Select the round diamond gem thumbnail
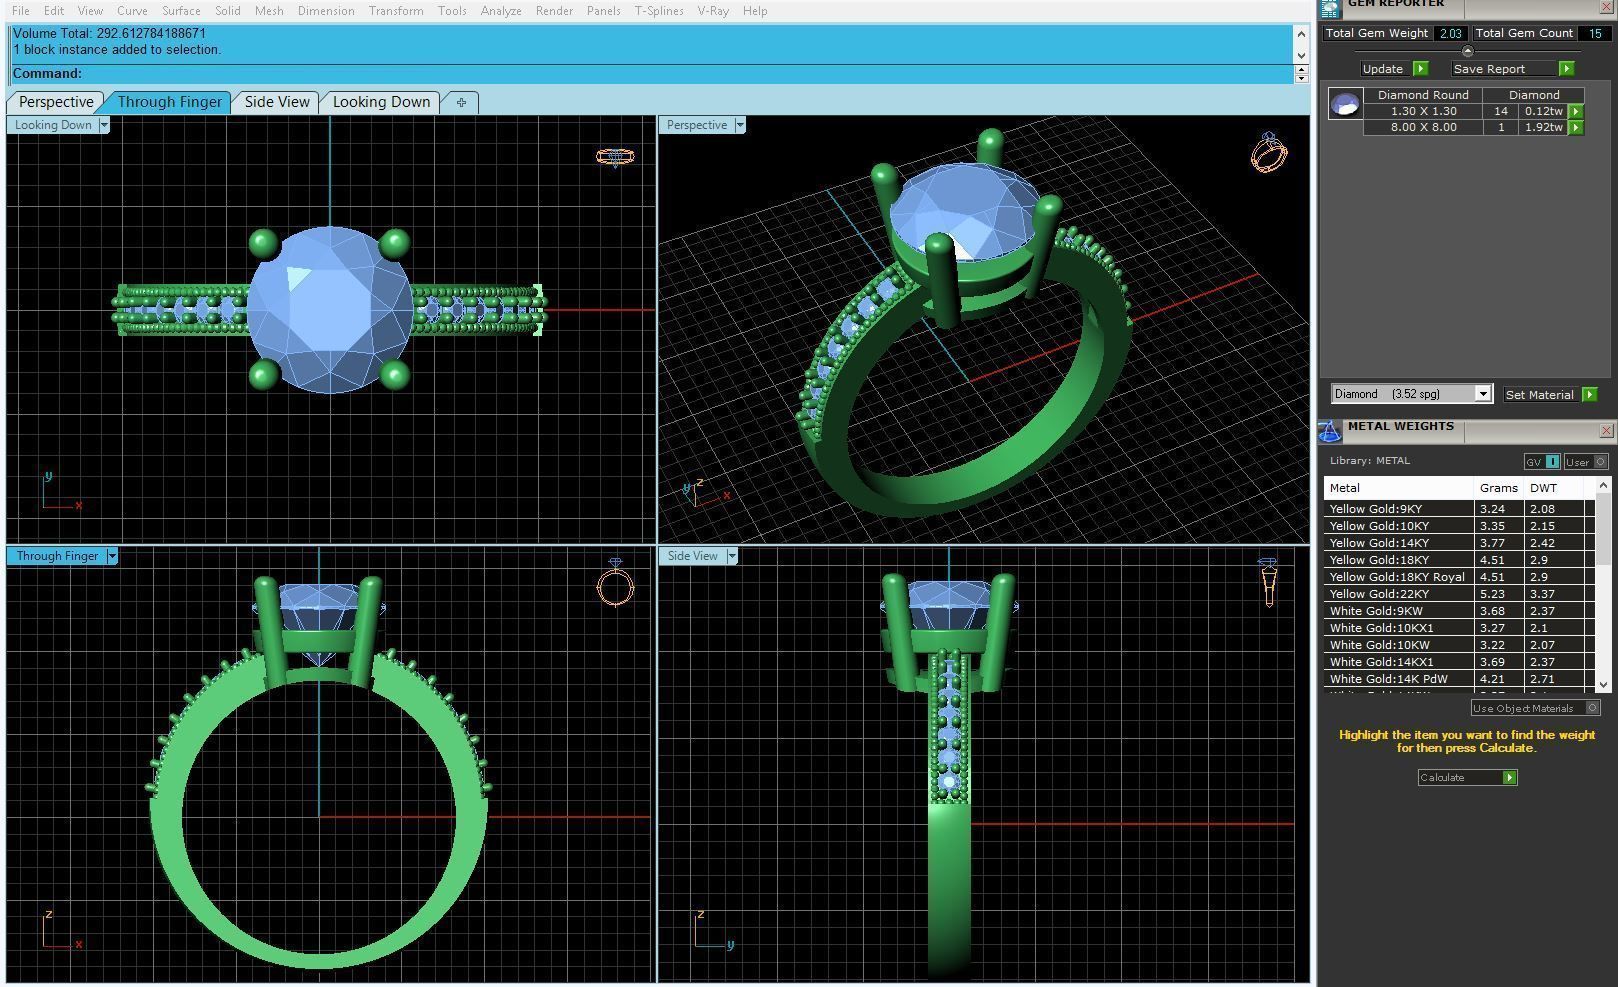1618x987 pixels. pyautogui.click(x=1345, y=104)
